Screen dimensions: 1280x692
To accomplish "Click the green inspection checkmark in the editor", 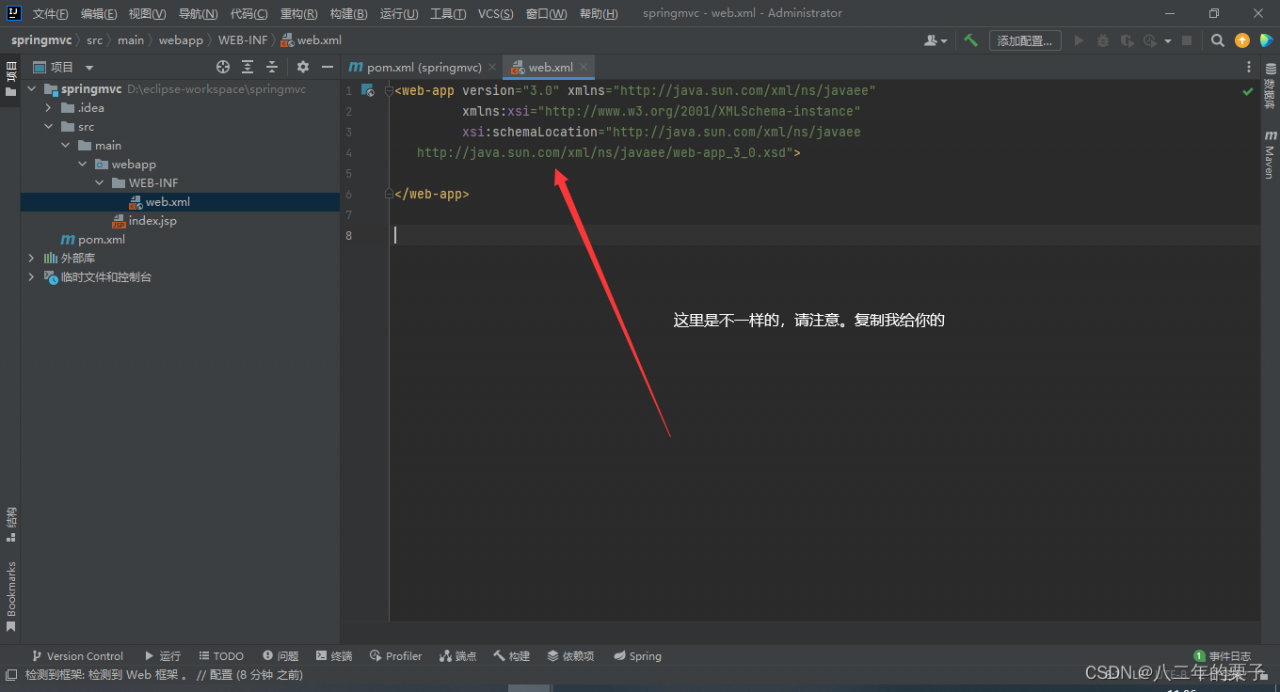I will click(x=1247, y=91).
